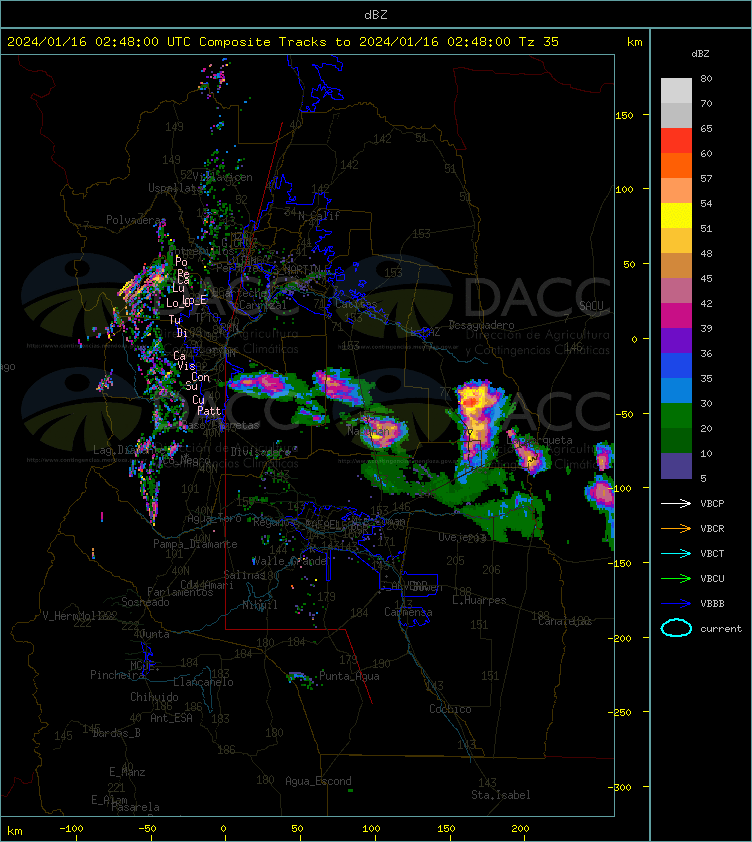The height and width of the screenshot is (842, 752).
Task: Click the 'Uspallata' map label
Action: coord(175,188)
